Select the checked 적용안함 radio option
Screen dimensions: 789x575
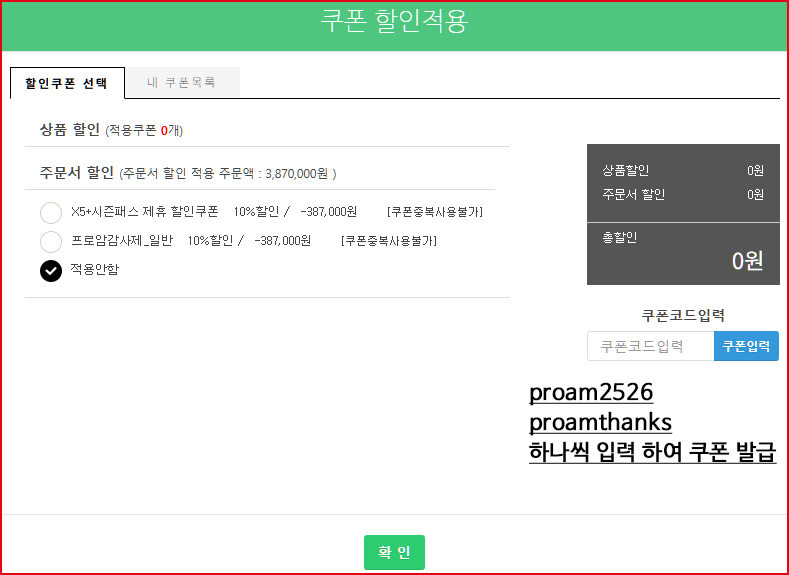point(51,270)
